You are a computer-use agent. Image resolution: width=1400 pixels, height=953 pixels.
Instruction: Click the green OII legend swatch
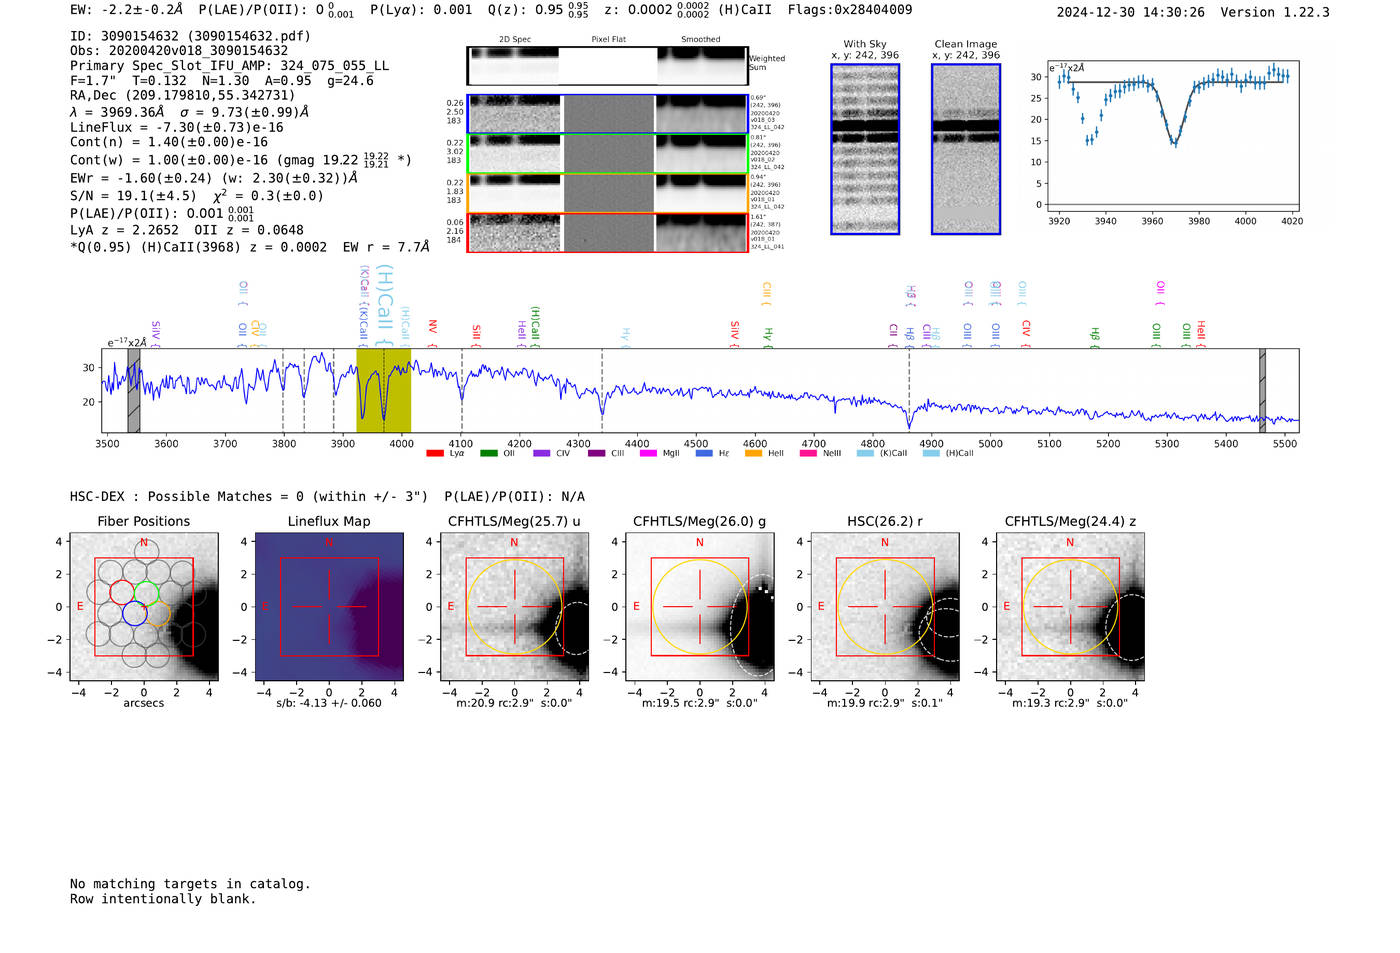488,453
